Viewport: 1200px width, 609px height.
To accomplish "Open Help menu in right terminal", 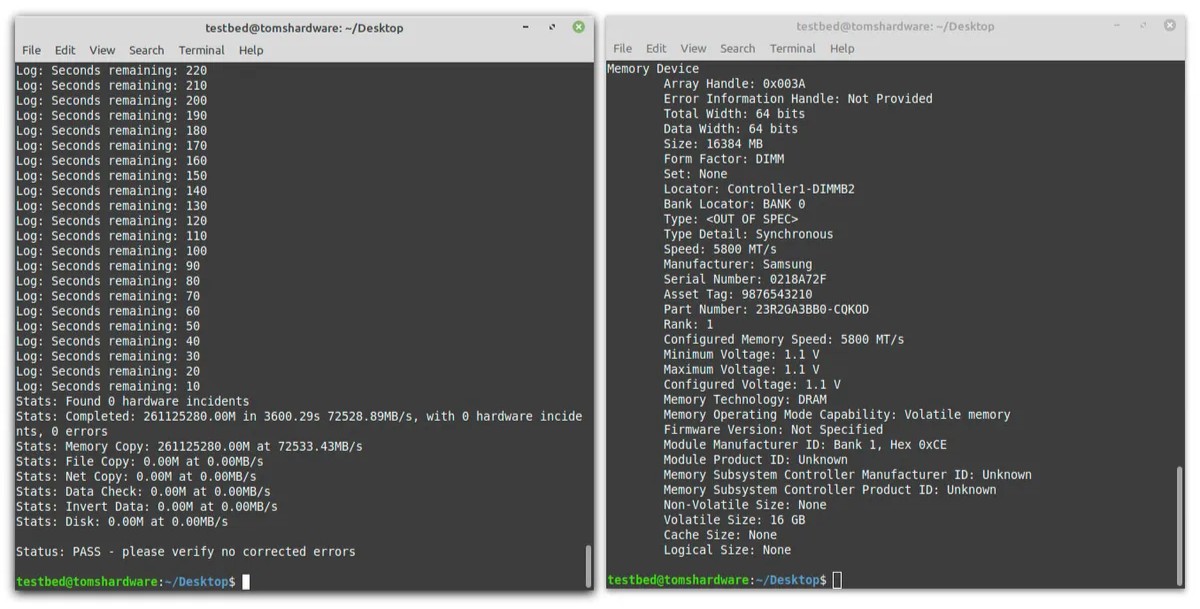I will pyautogui.click(x=842, y=48).
